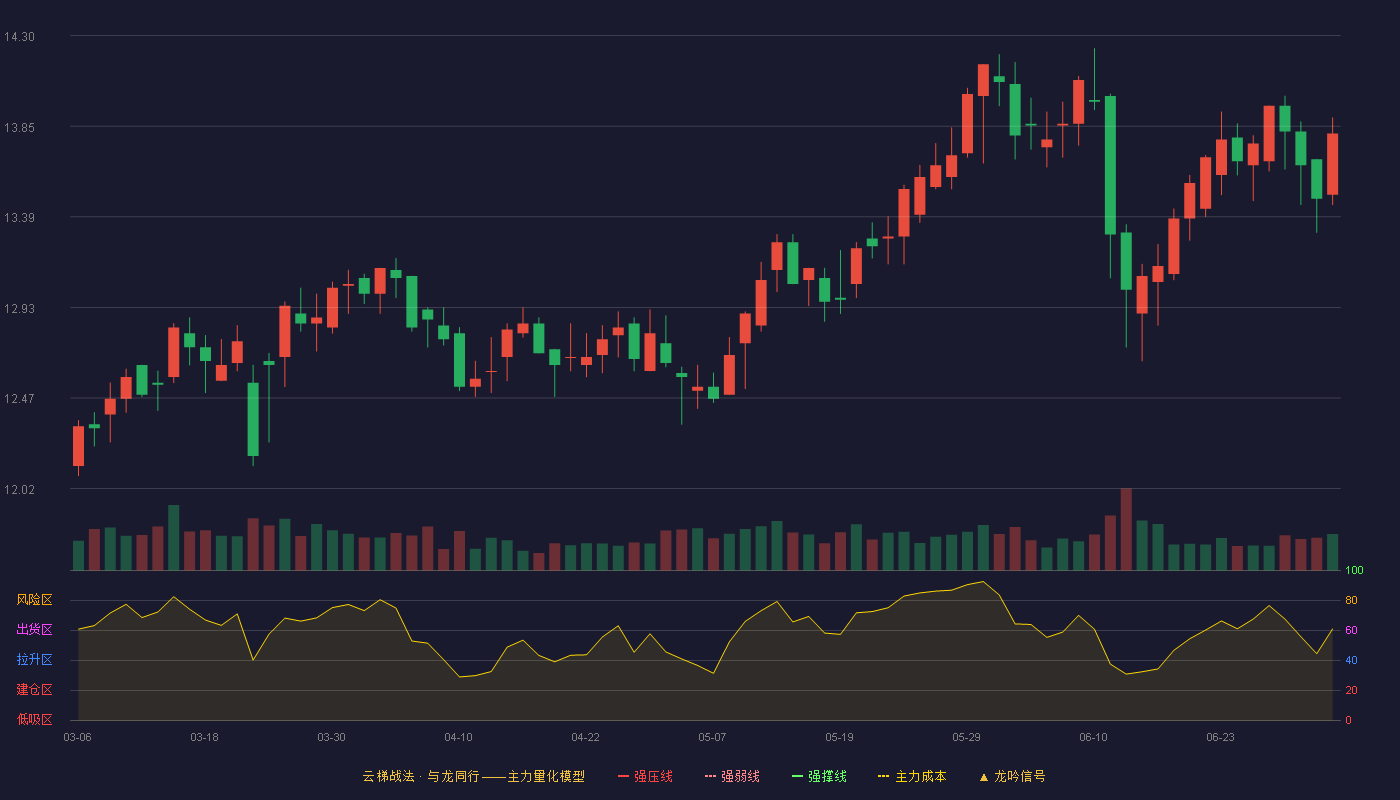The width and height of the screenshot is (1400, 800).
Task: Click the 14.30 price axis label
Action: tap(19, 37)
